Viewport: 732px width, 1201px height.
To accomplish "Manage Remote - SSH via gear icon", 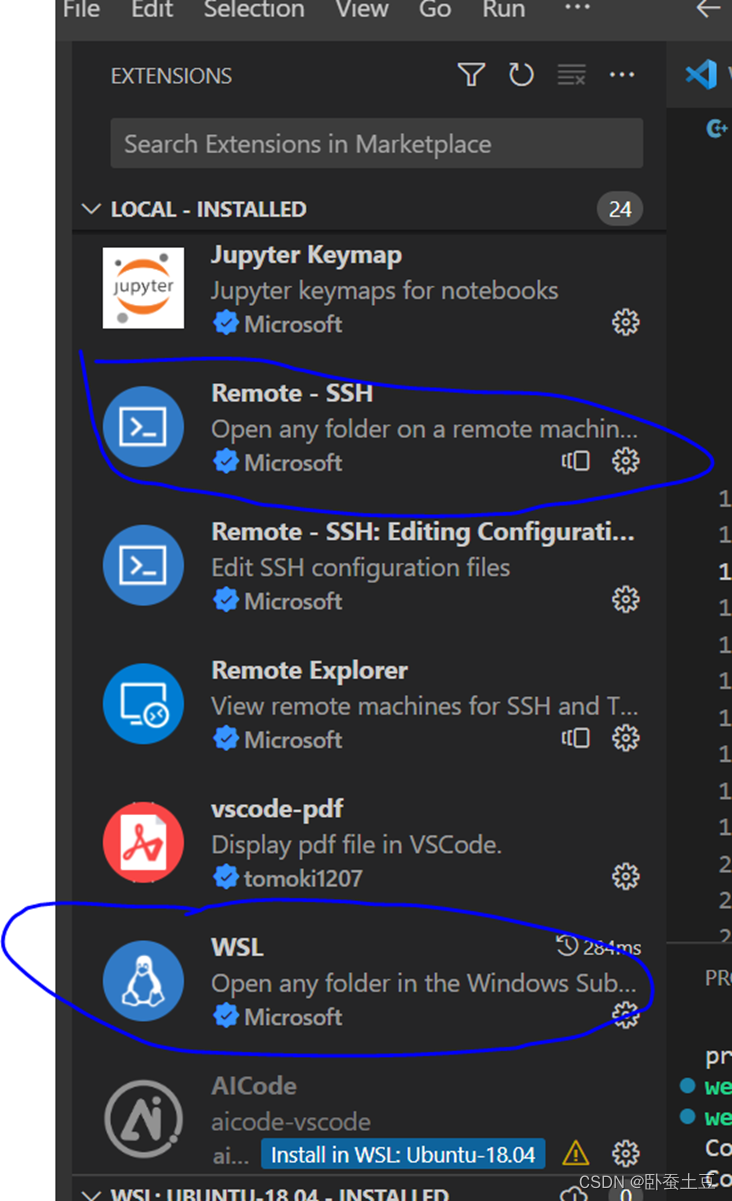I will pos(626,460).
